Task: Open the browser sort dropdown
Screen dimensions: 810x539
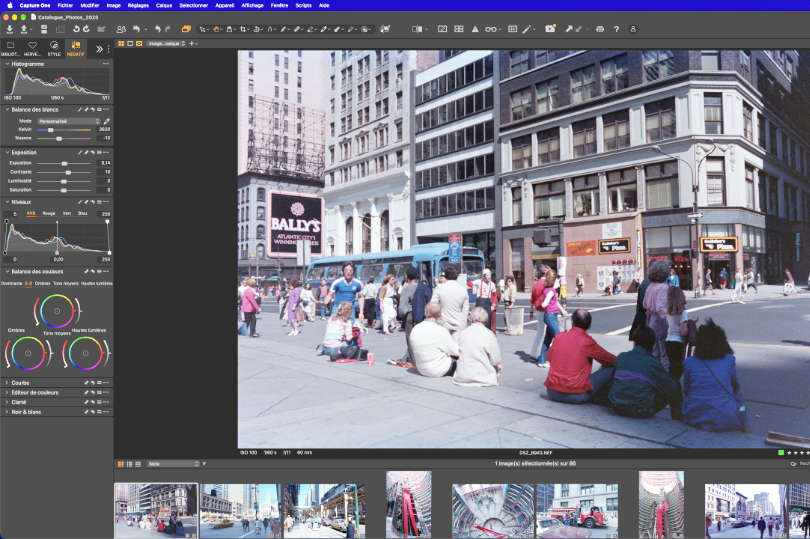Action: point(174,464)
